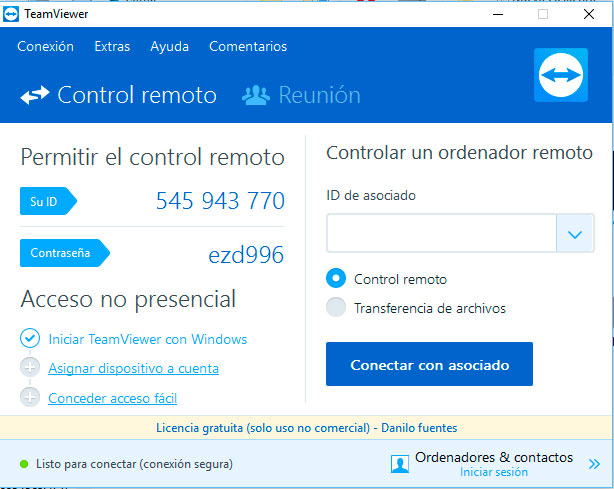Click Conectar con asociado button
Screen dimensions: 614x489
click(x=429, y=364)
